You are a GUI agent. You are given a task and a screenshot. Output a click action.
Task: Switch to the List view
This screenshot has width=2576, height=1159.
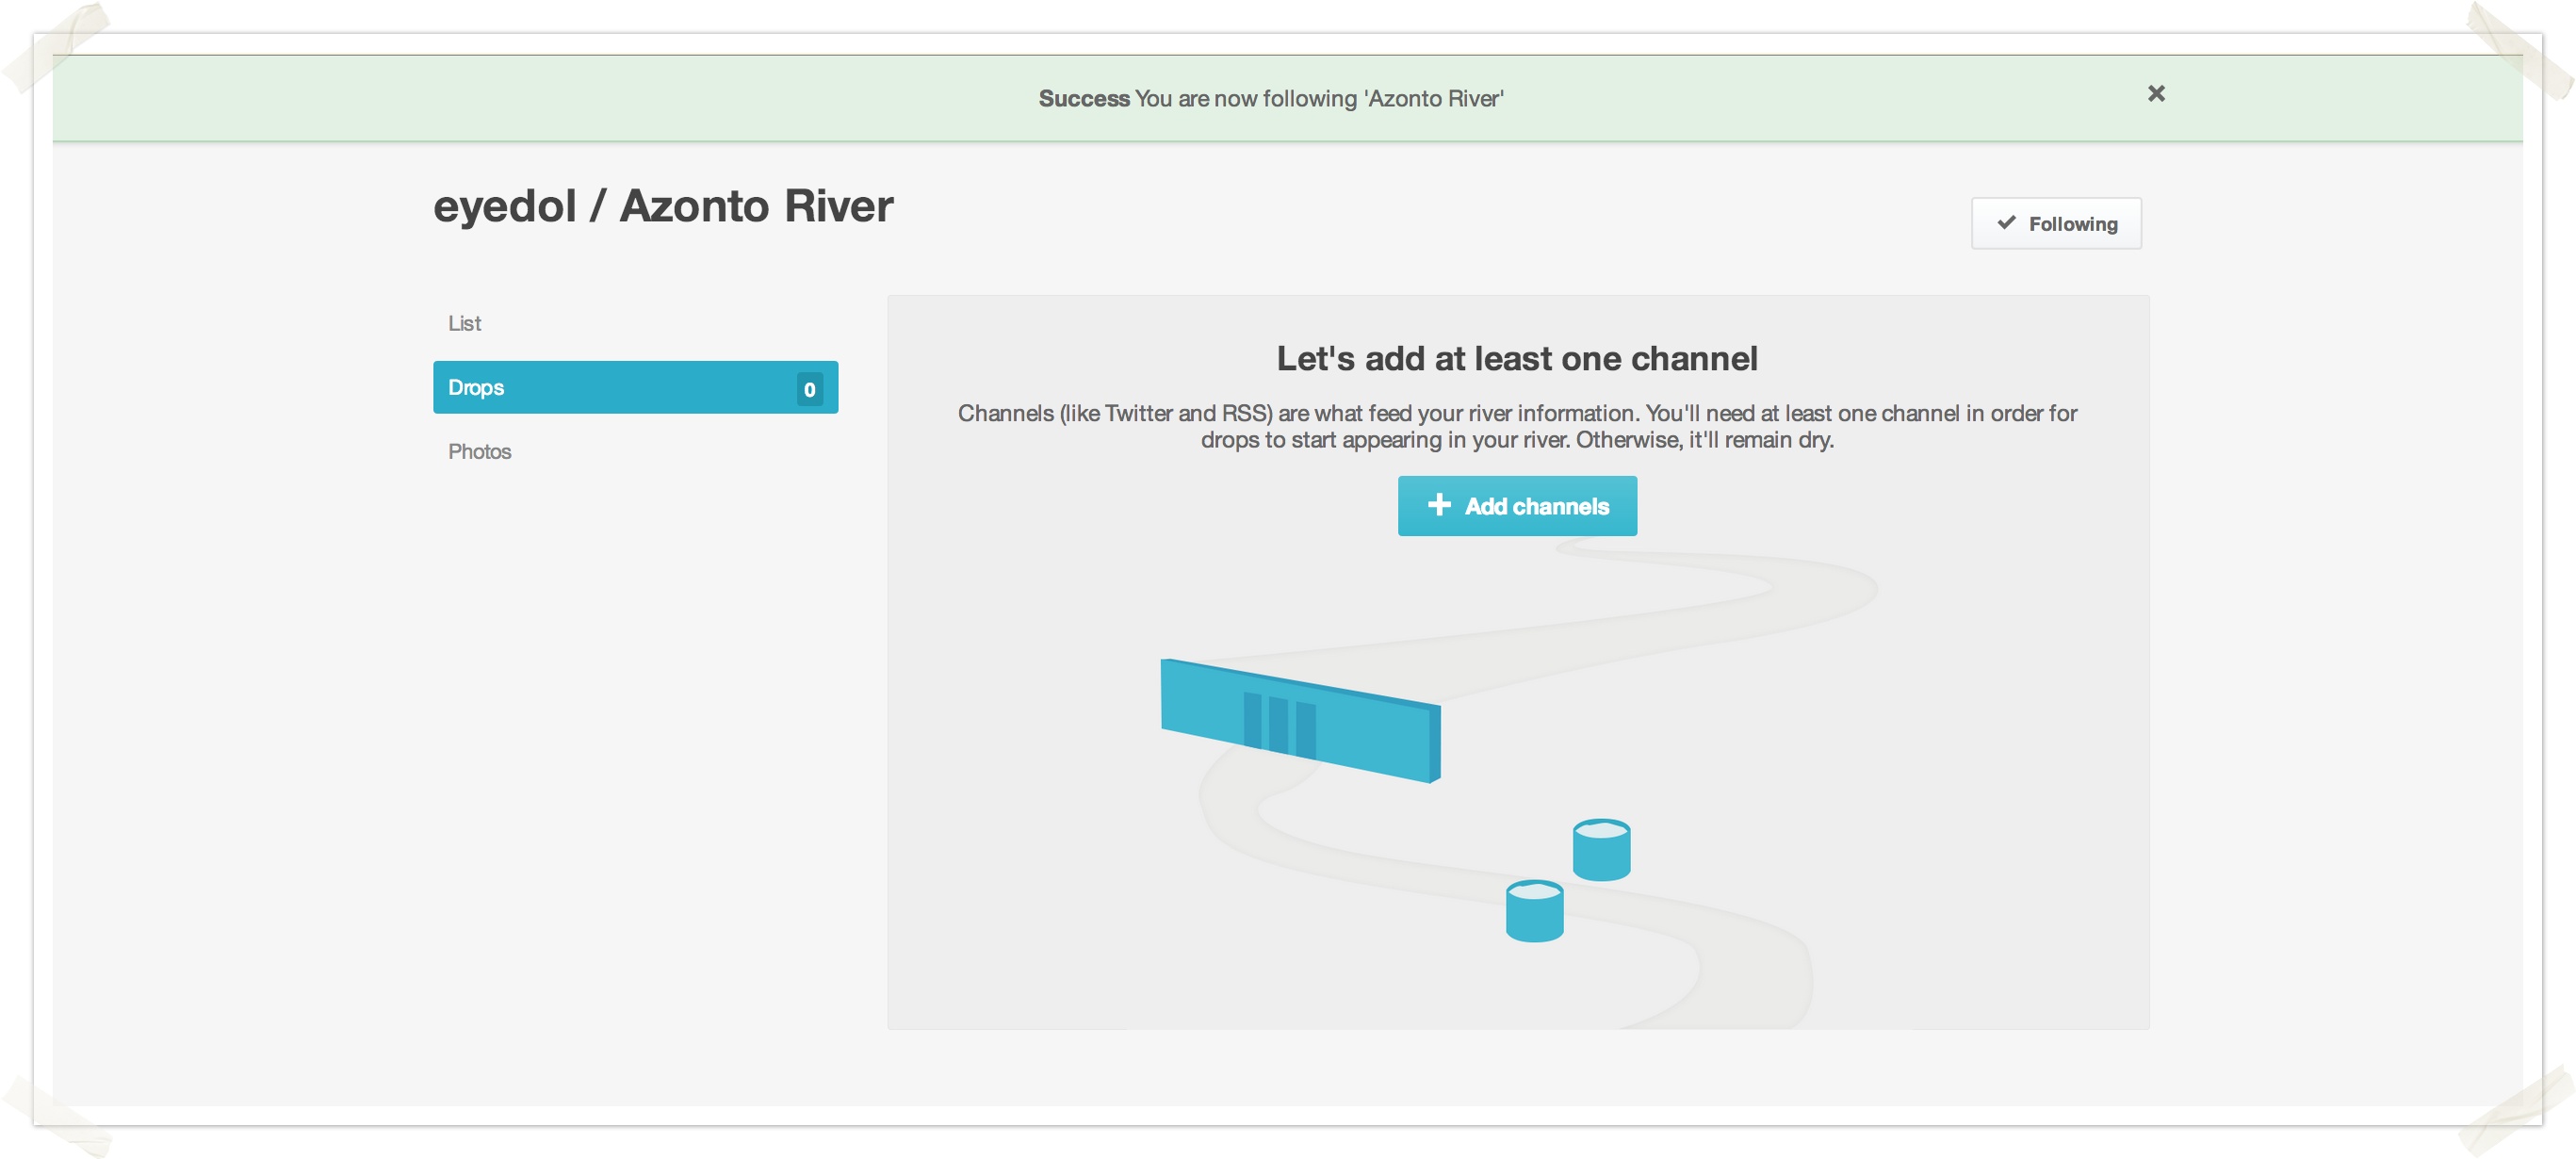point(465,323)
